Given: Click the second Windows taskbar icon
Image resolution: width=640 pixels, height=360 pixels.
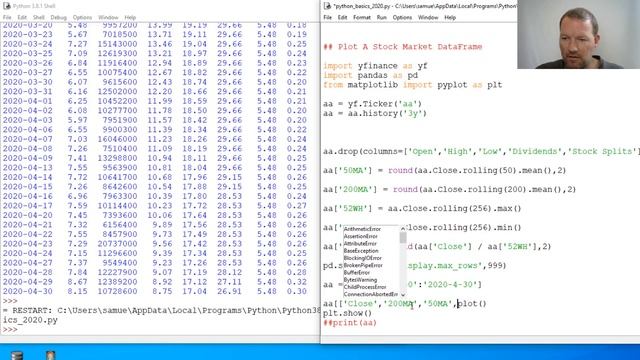Looking at the screenshot, I should click(50, 355).
